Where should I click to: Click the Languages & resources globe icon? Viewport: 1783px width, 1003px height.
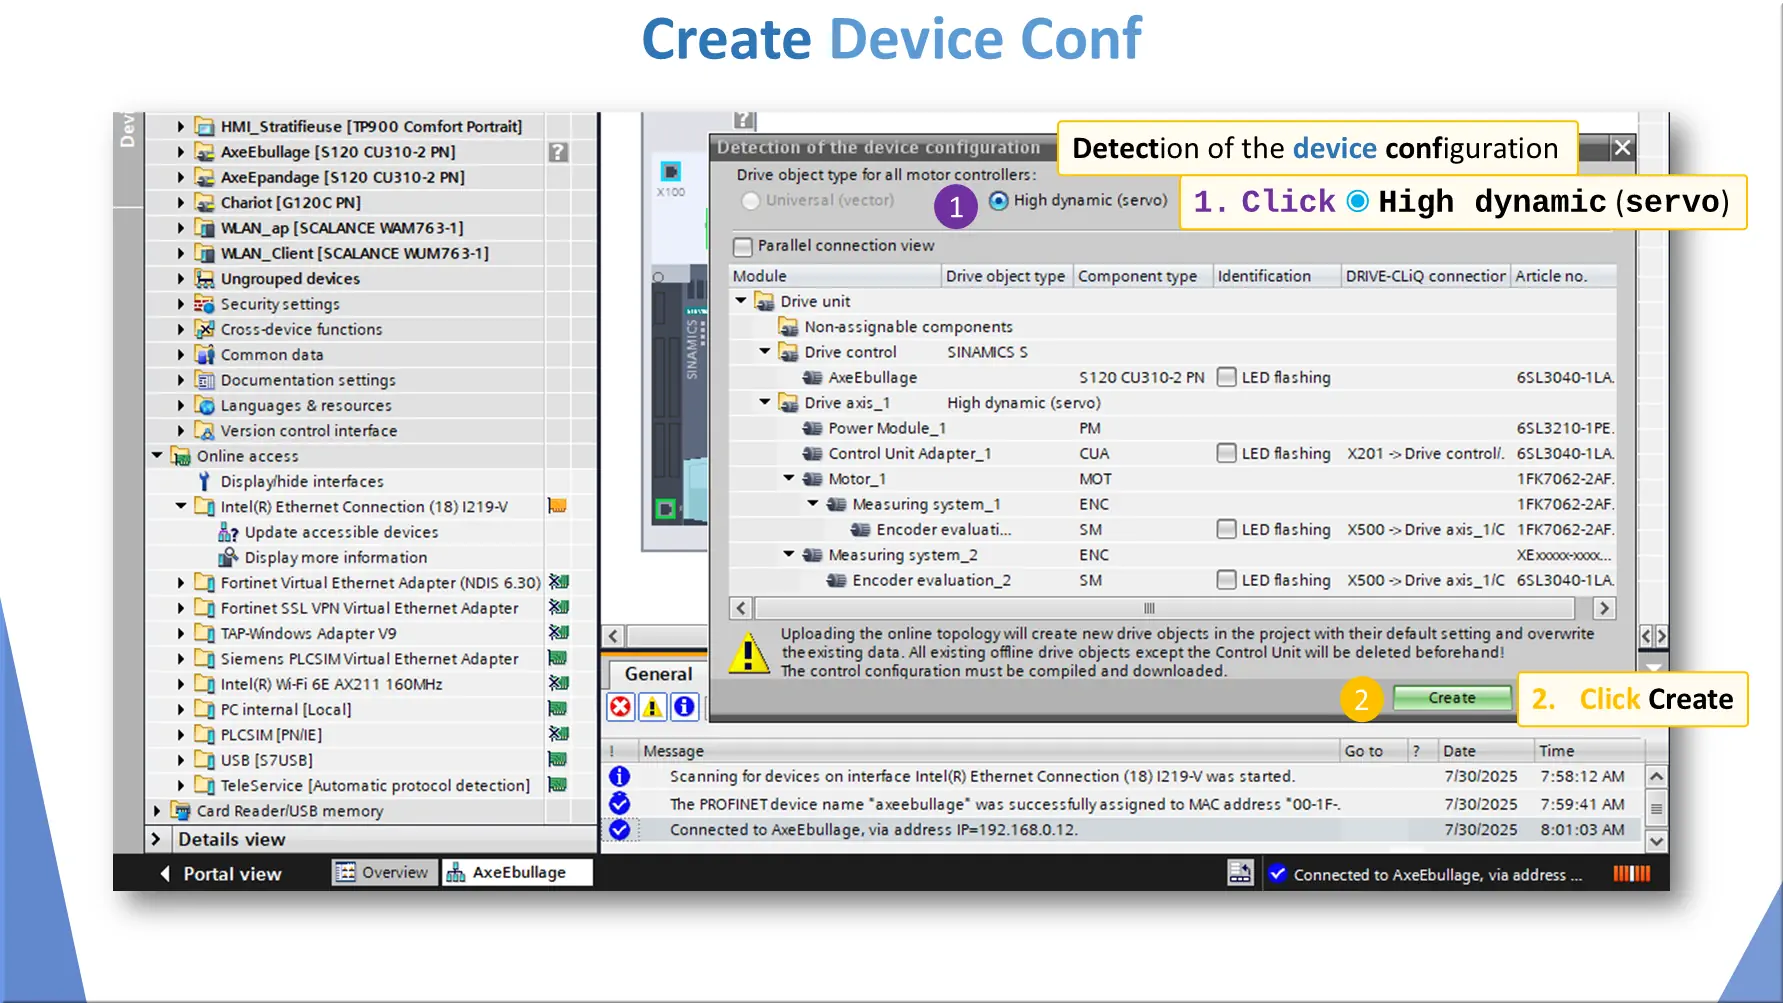tap(205, 406)
